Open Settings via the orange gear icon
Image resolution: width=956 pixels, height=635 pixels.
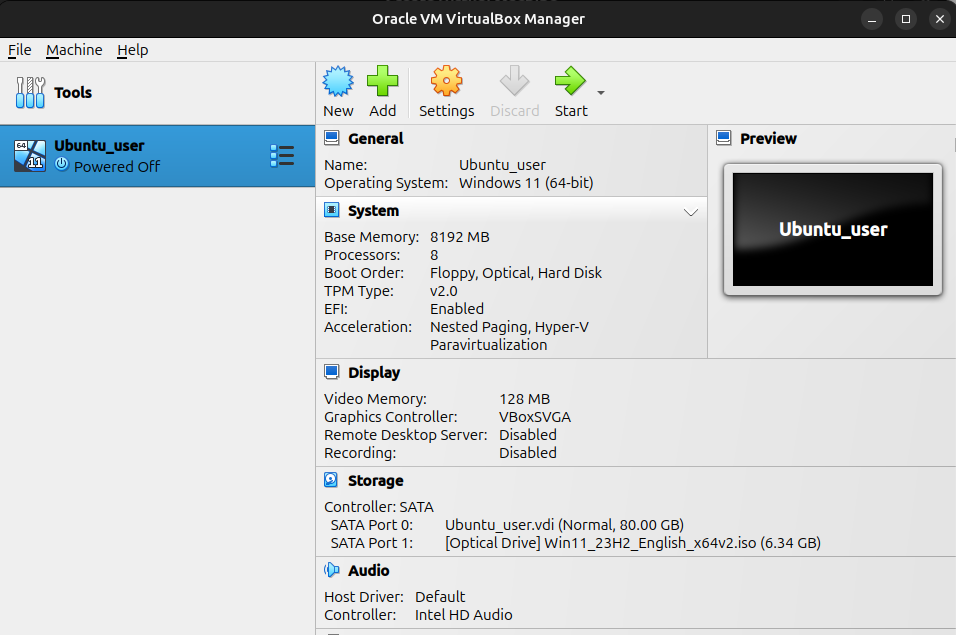[x=446, y=81]
